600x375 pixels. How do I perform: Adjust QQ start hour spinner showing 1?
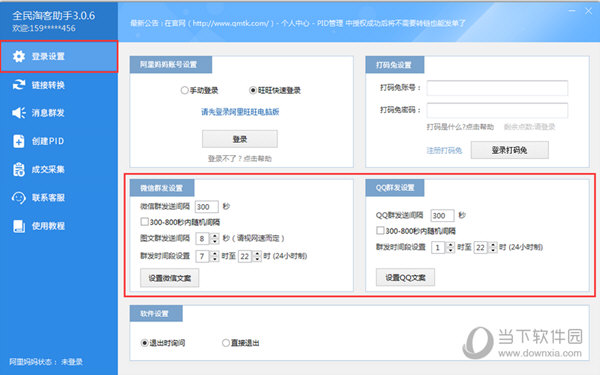pos(451,247)
